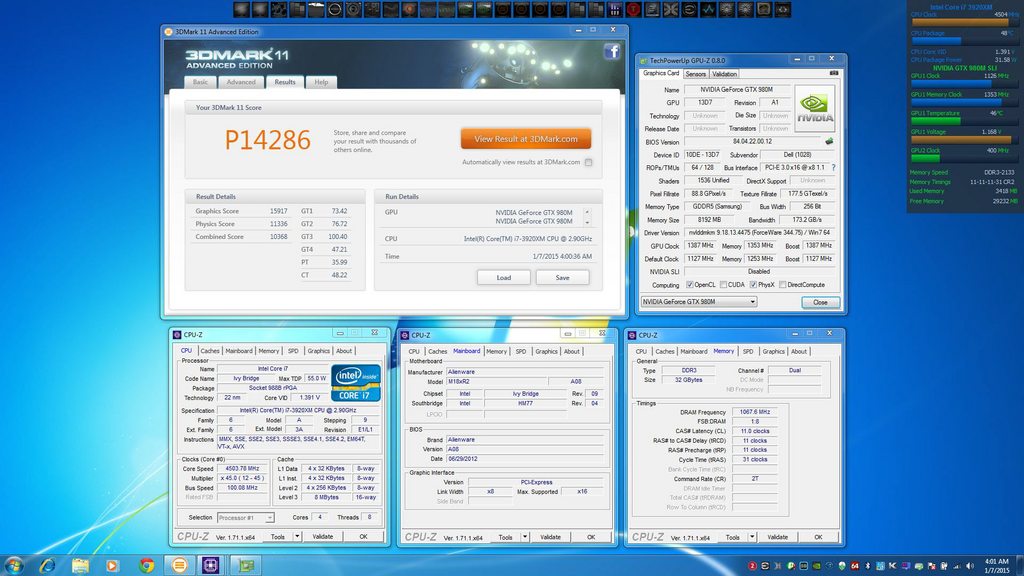The height and width of the screenshot is (576, 1024).
Task: Open Caches tab in CPU-Z CPU-tab window
Action: pos(210,351)
